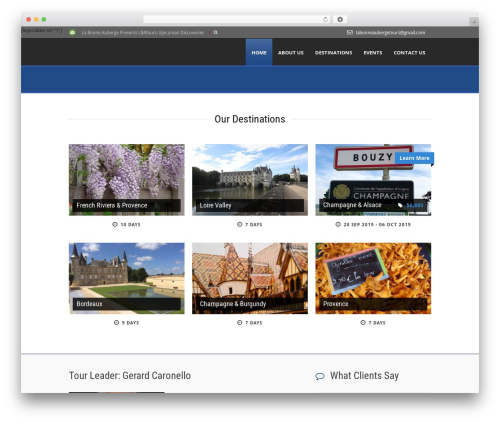Image resolution: width=500 pixels, height=423 pixels.
Task: Click clock icon under Champagne & Burgundy
Action: pyautogui.click(x=239, y=322)
